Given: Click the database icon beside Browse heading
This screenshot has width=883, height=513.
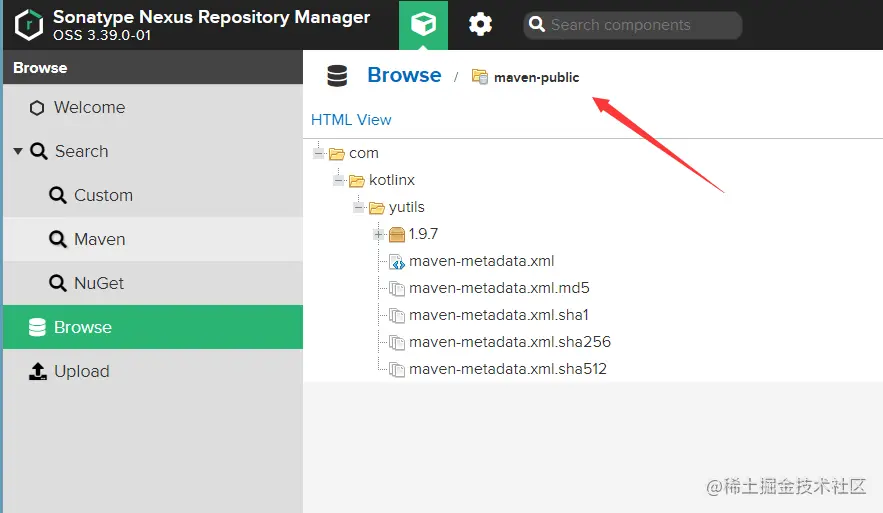Looking at the screenshot, I should [x=337, y=75].
